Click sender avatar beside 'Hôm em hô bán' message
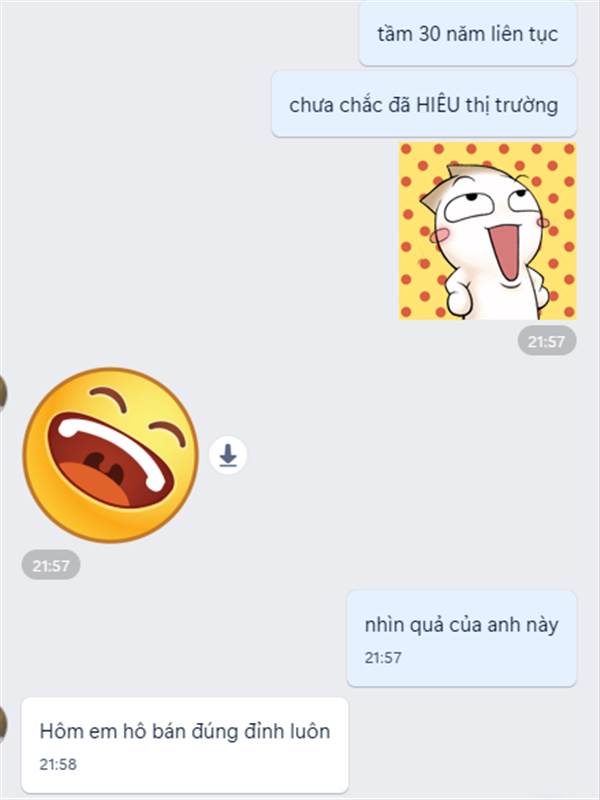Image resolution: width=600 pixels, height=800 pixels. point(3,725)
